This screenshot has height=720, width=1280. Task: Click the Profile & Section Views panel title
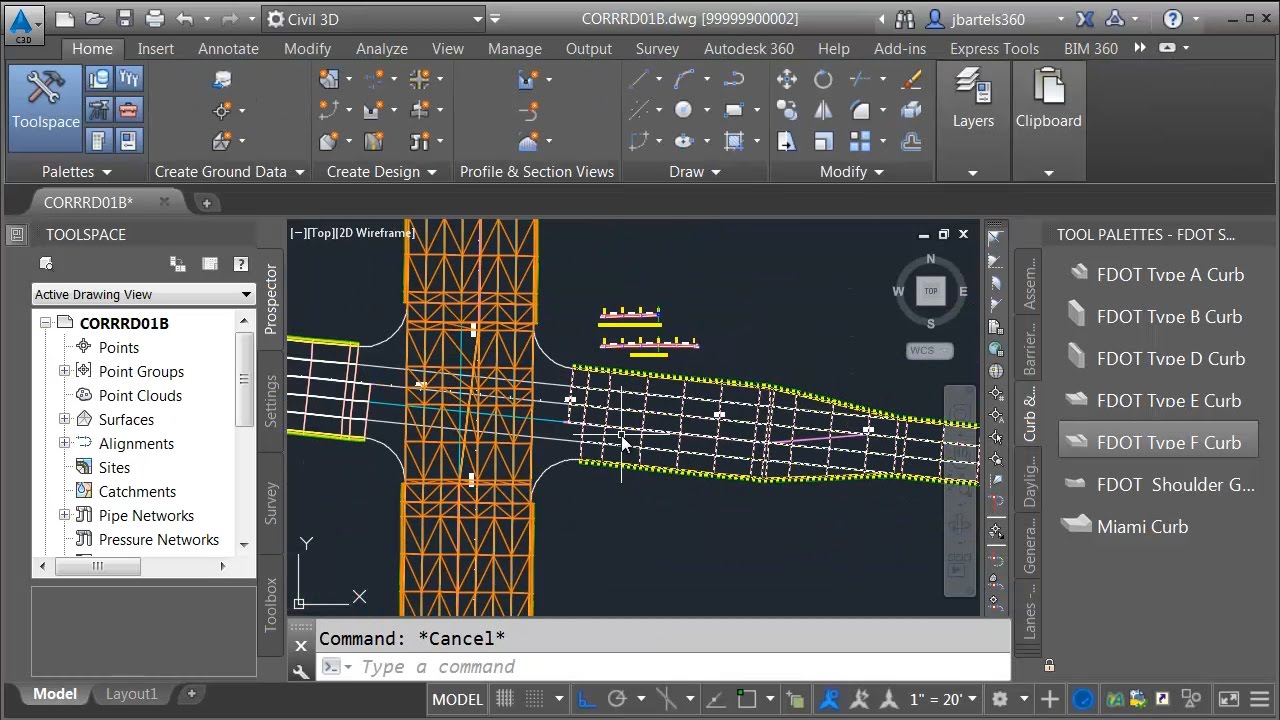tap(537, 172)
